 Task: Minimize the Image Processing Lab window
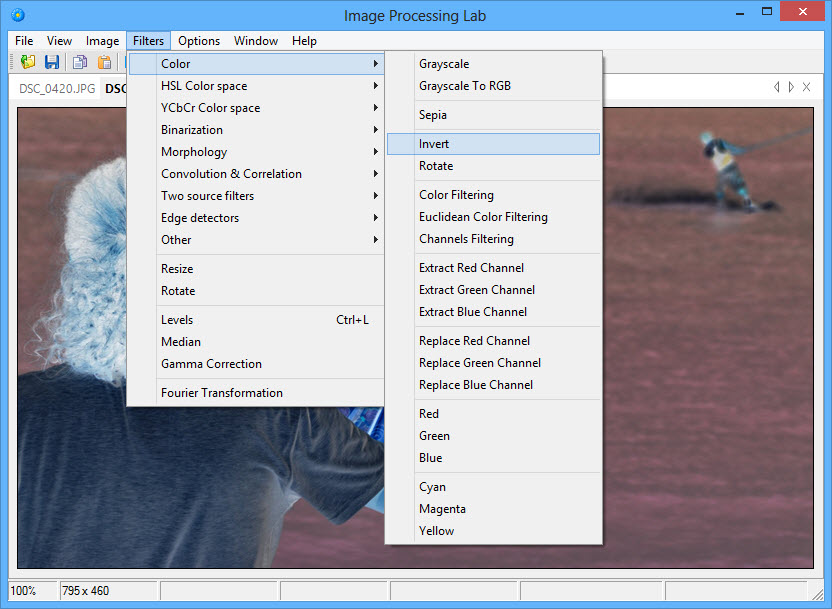click(740, 13)
